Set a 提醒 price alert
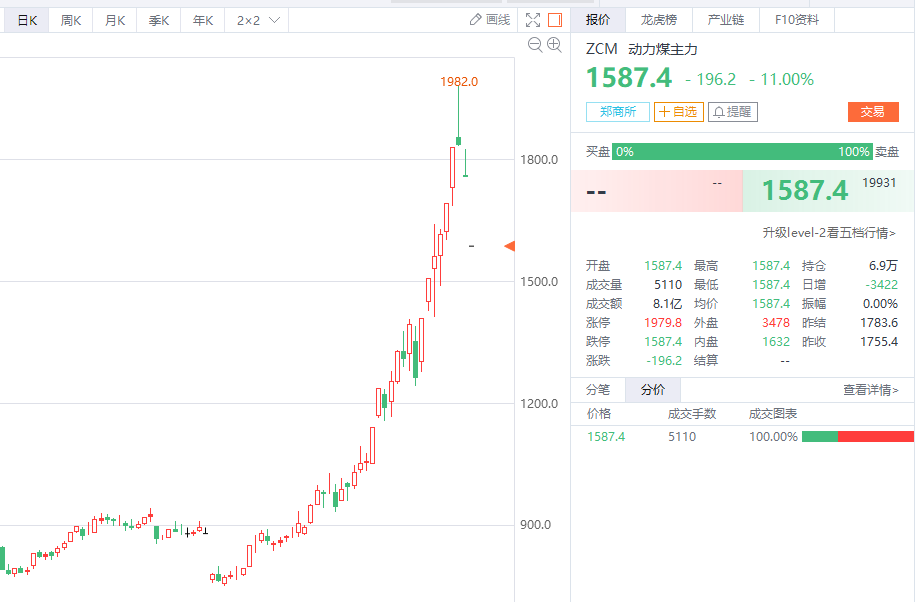The height and width of the screenshot is (602, 915). click(x=731, y=112)
